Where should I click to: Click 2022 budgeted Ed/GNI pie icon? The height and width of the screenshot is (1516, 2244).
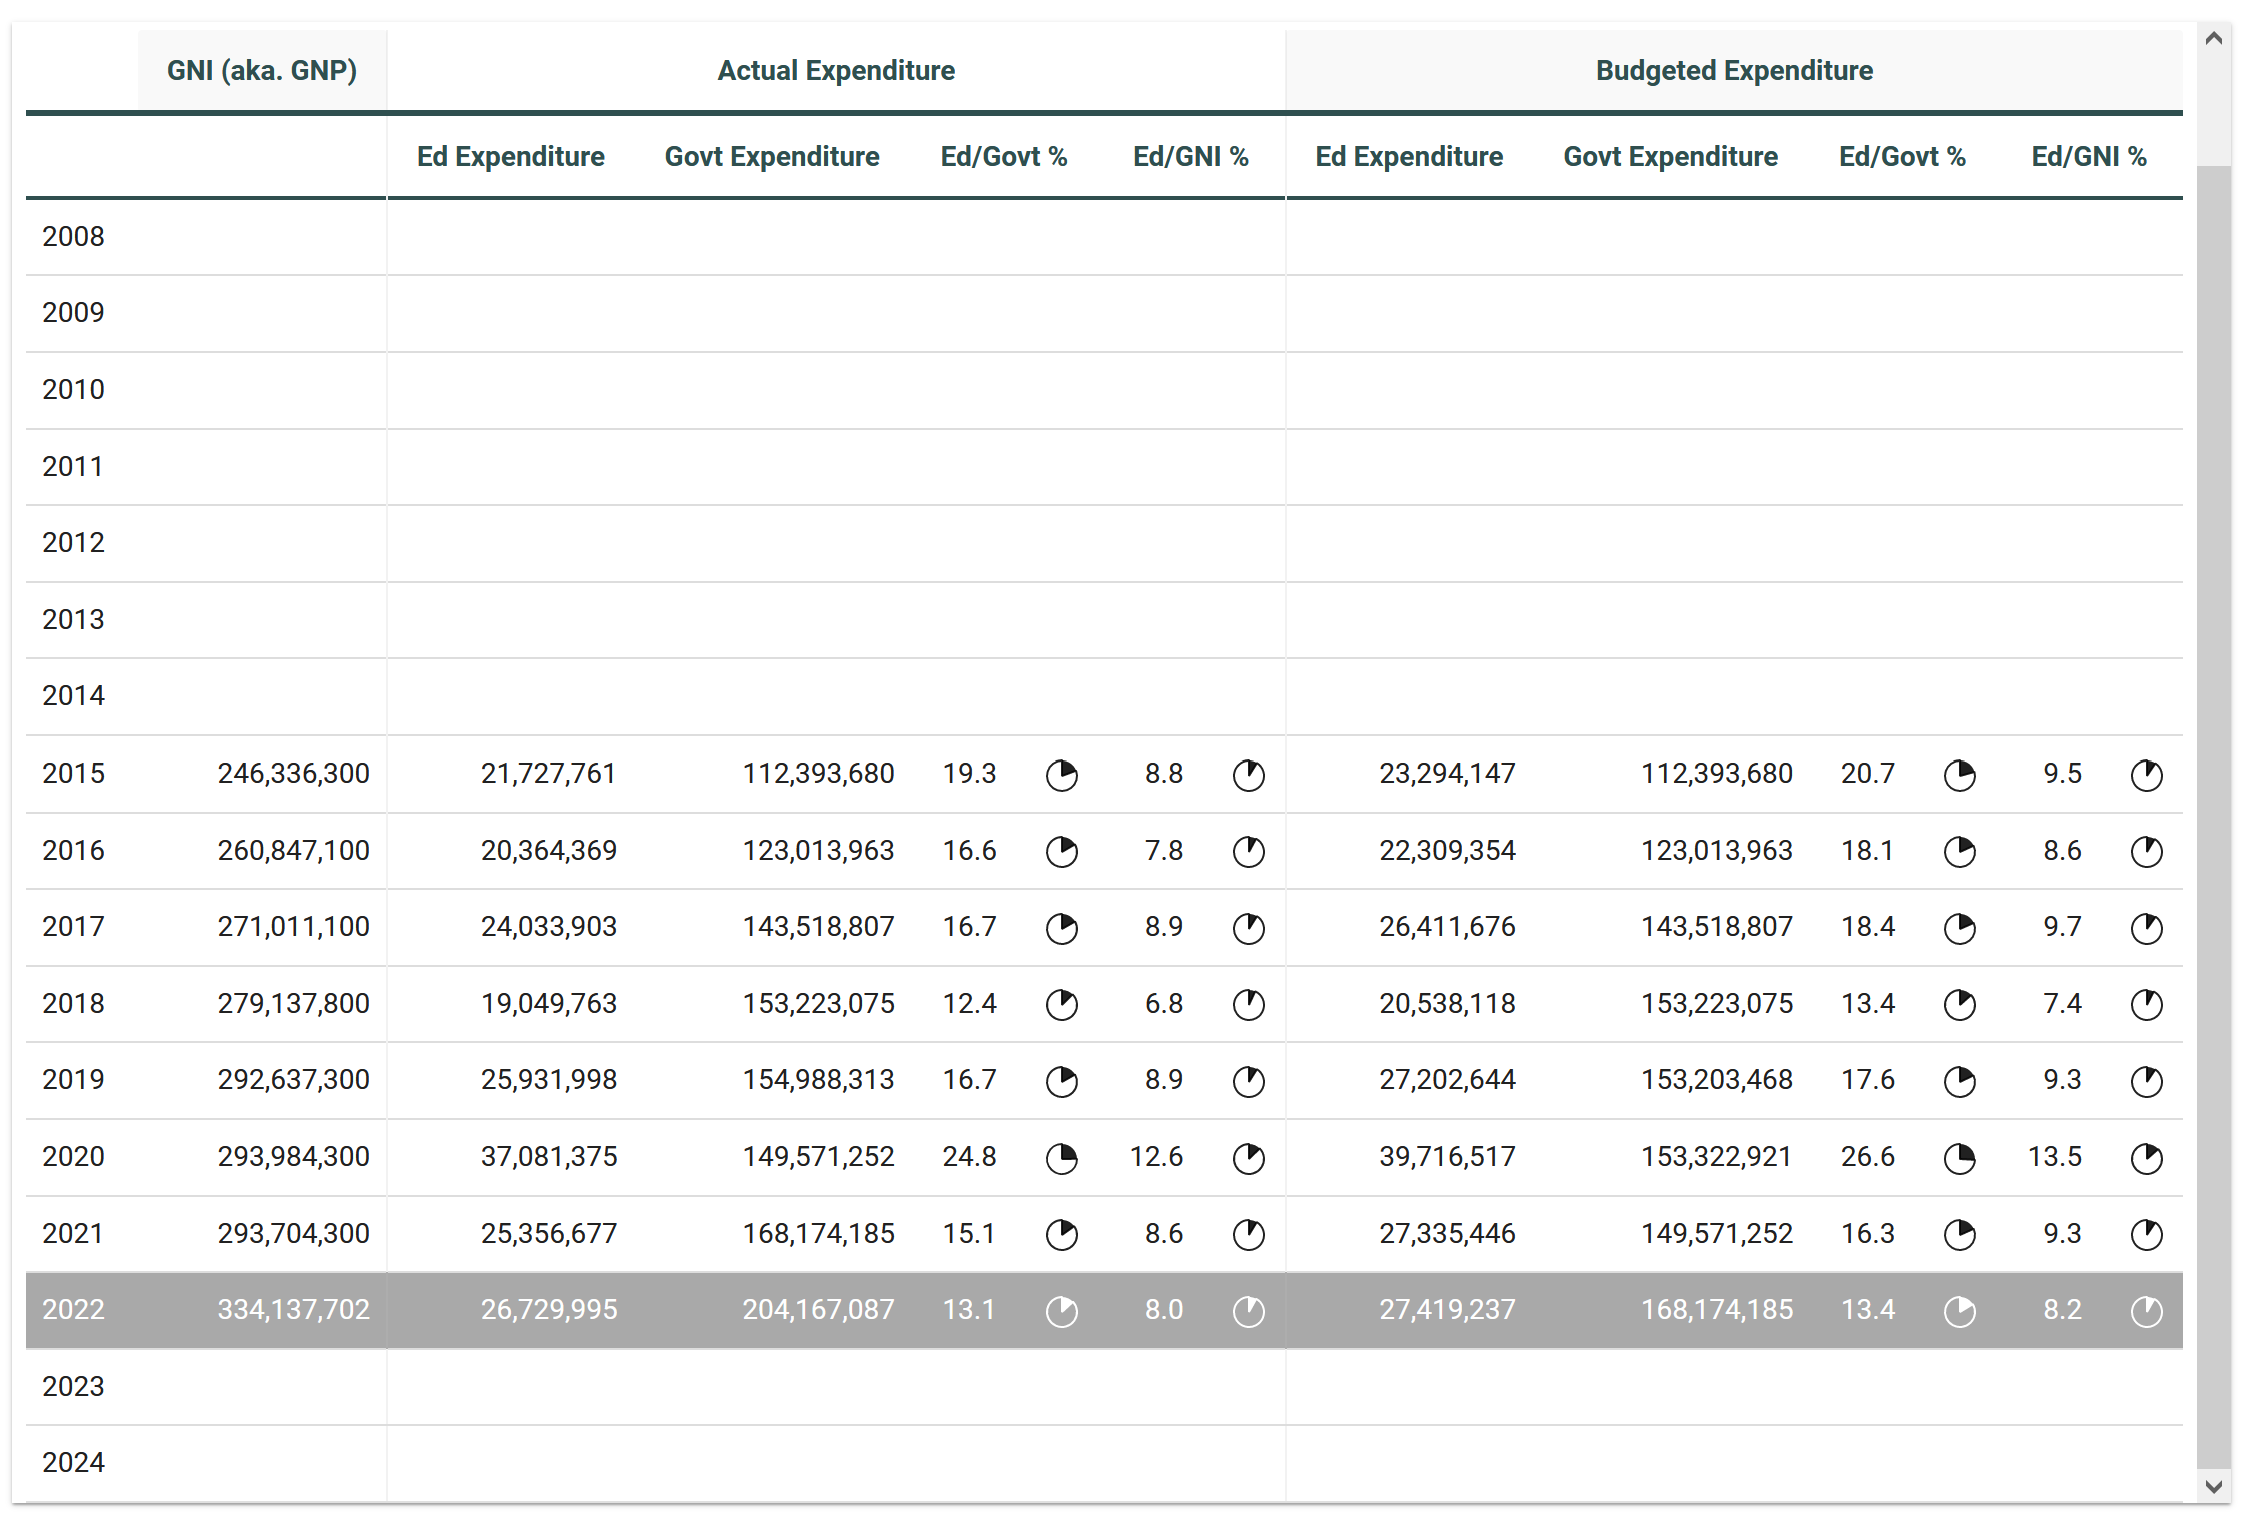tap(2146, 1311)
